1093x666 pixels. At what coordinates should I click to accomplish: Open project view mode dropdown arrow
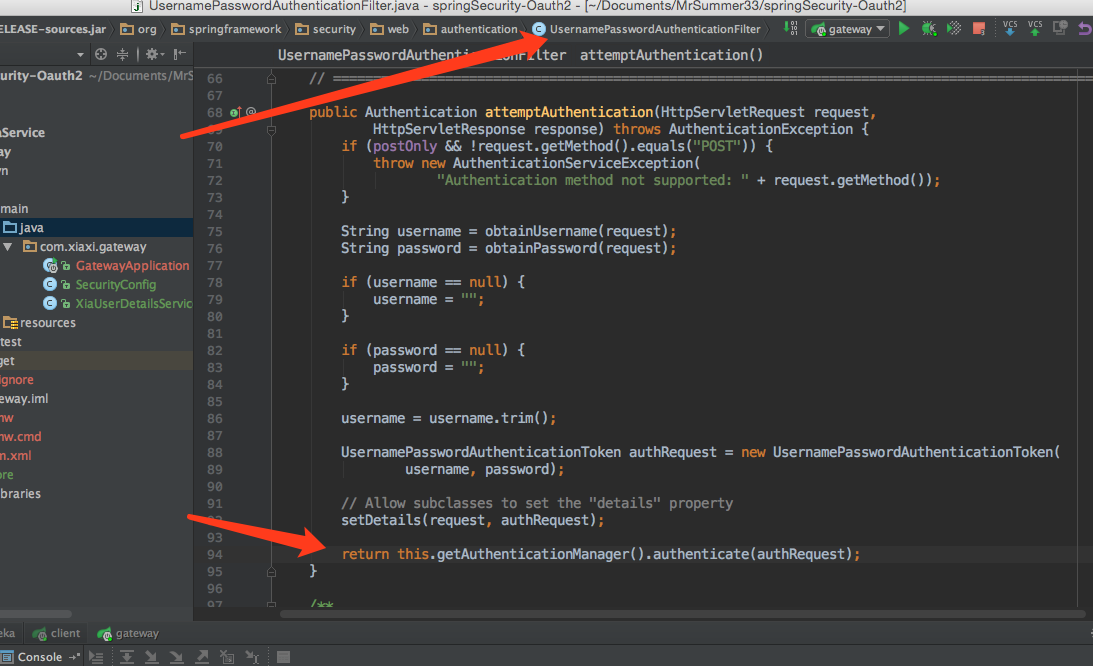[80, 54]
